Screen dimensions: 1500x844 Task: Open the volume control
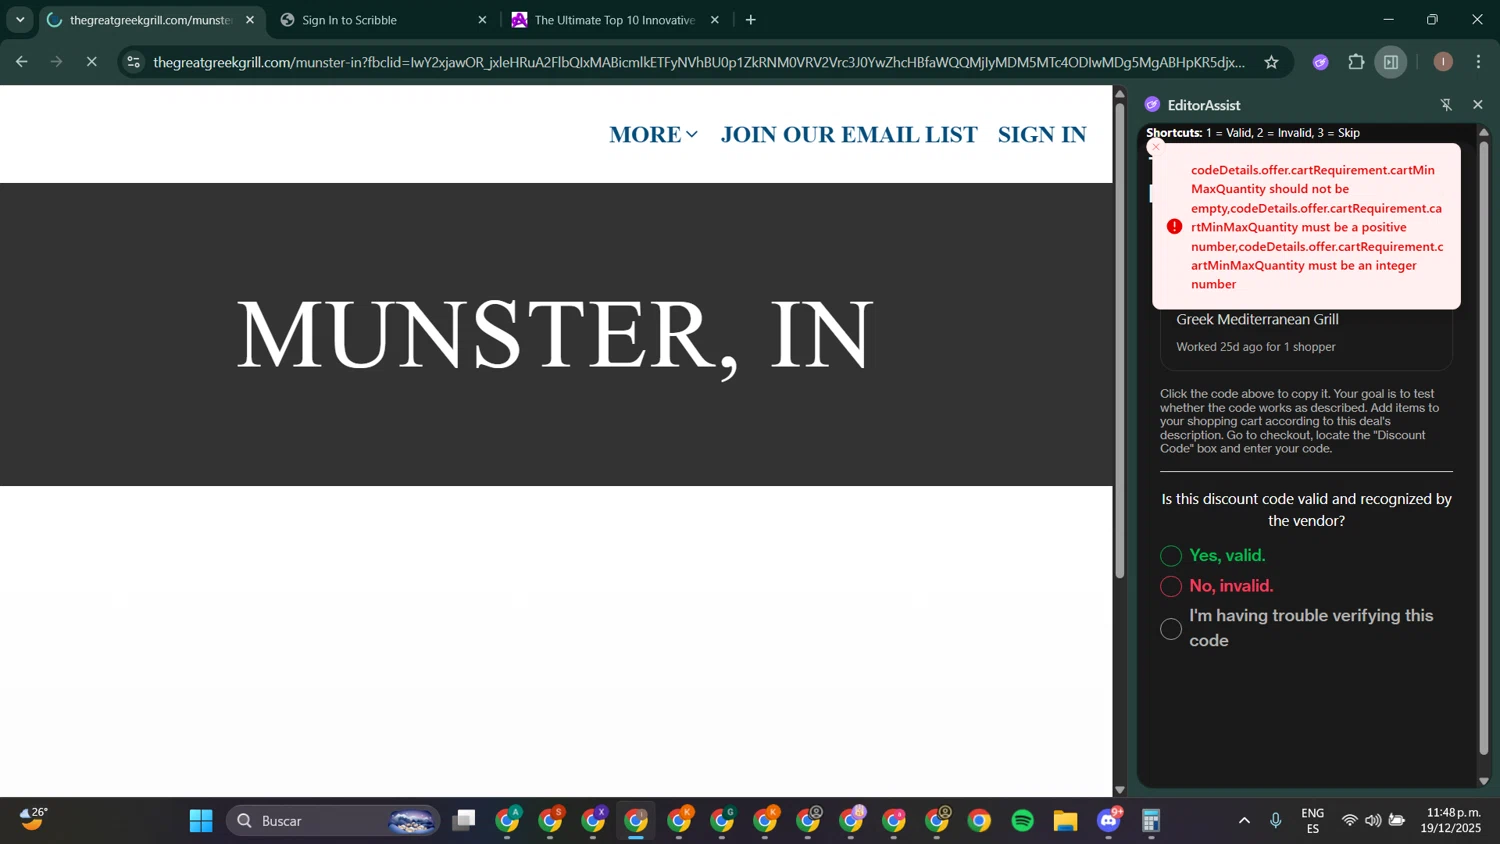tap(1373, 821)
